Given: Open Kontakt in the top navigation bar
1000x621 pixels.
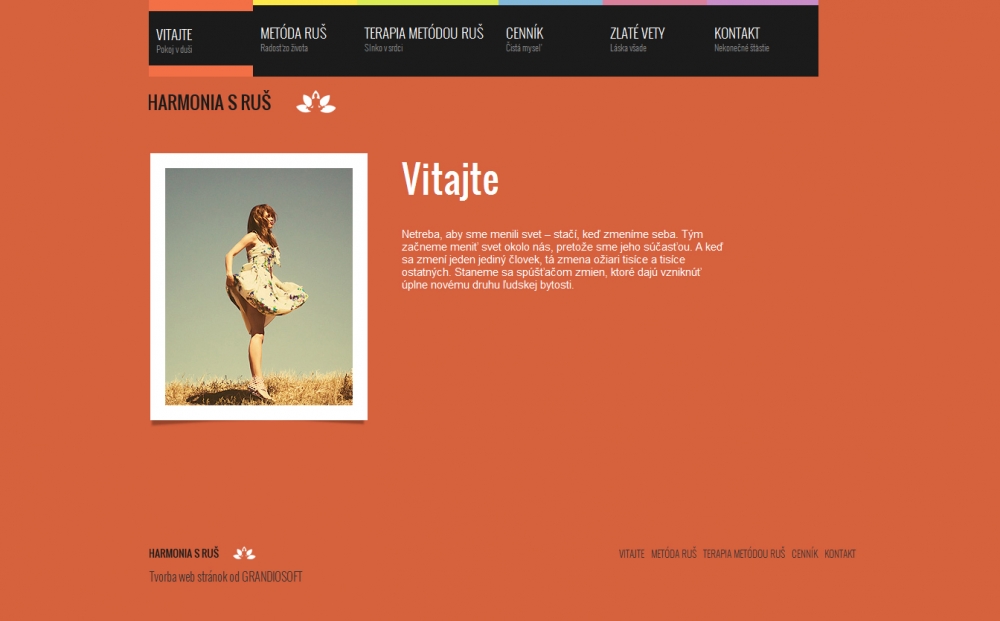Looking at the screenshot, I should (x=762, y=40).
